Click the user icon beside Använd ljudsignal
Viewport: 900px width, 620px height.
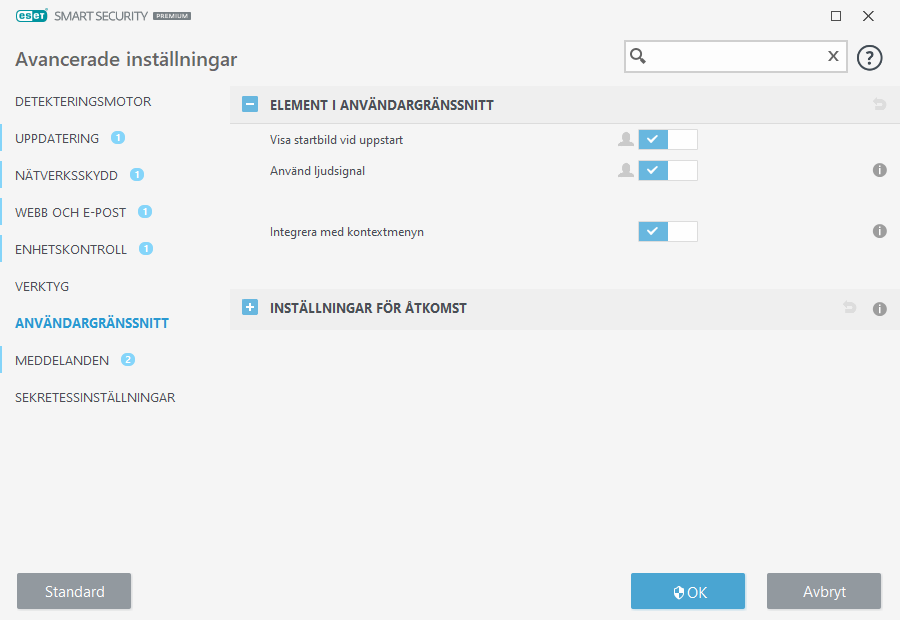(x=626, y=171)
